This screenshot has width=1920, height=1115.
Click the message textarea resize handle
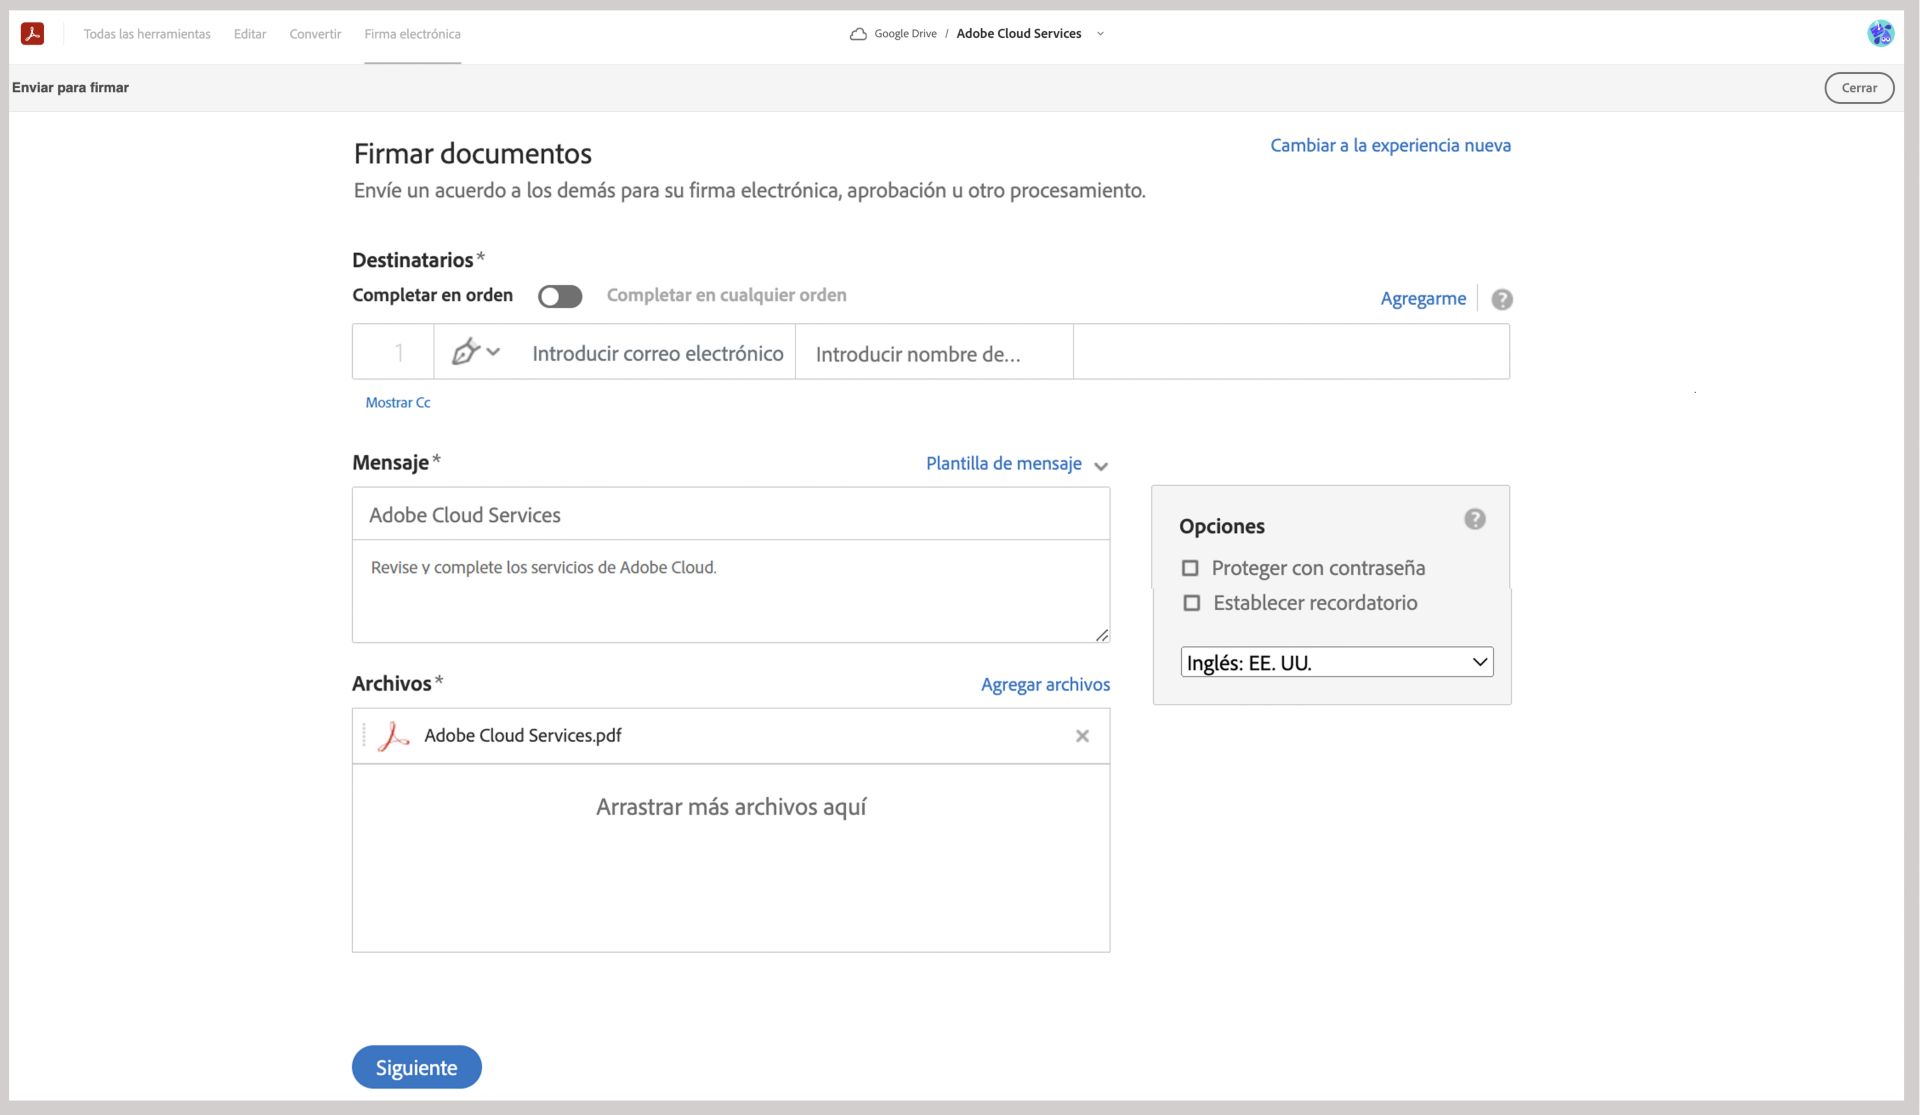point(1102,635)
